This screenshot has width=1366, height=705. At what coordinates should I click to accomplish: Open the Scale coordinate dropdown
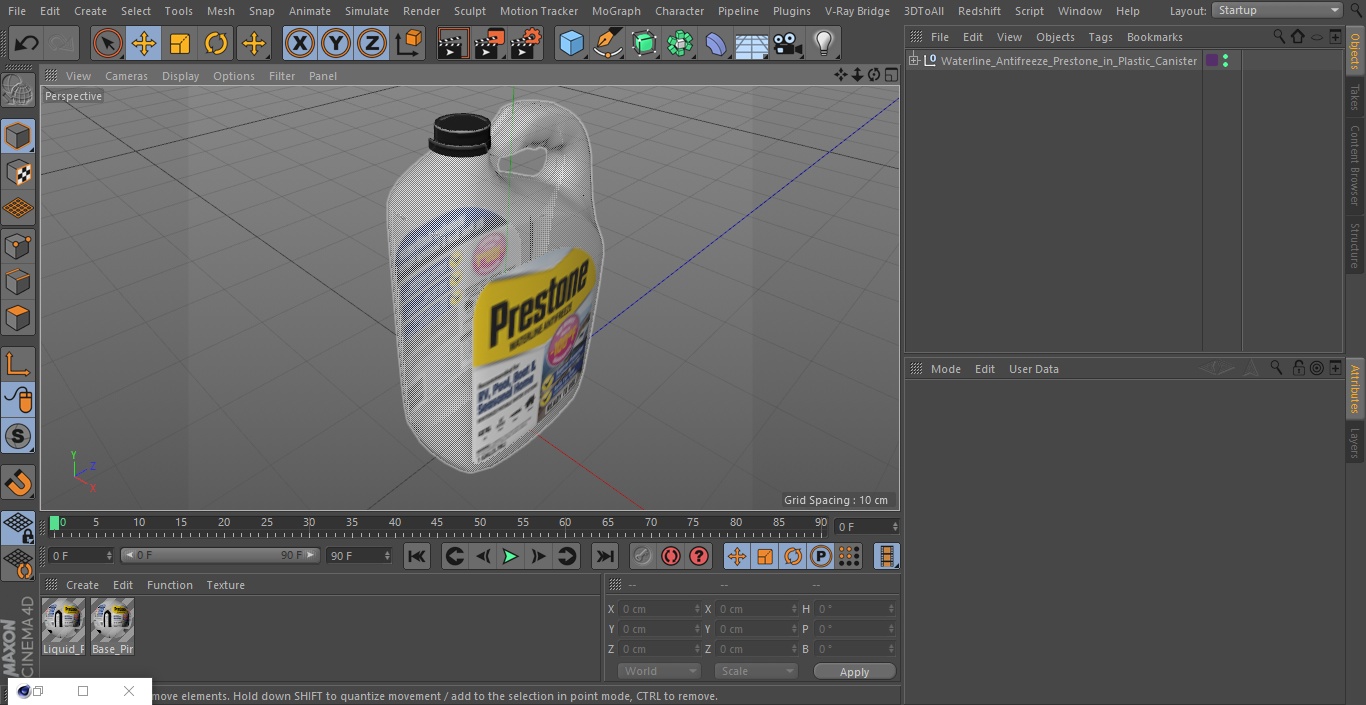click(x=756, y=671)
